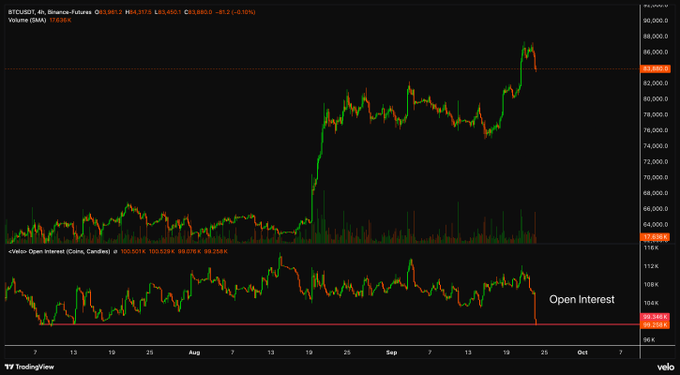Viewport: 680px width, 375px height.
Task: Click the 72,000.0 price axis label
Action: click(655, 162)
